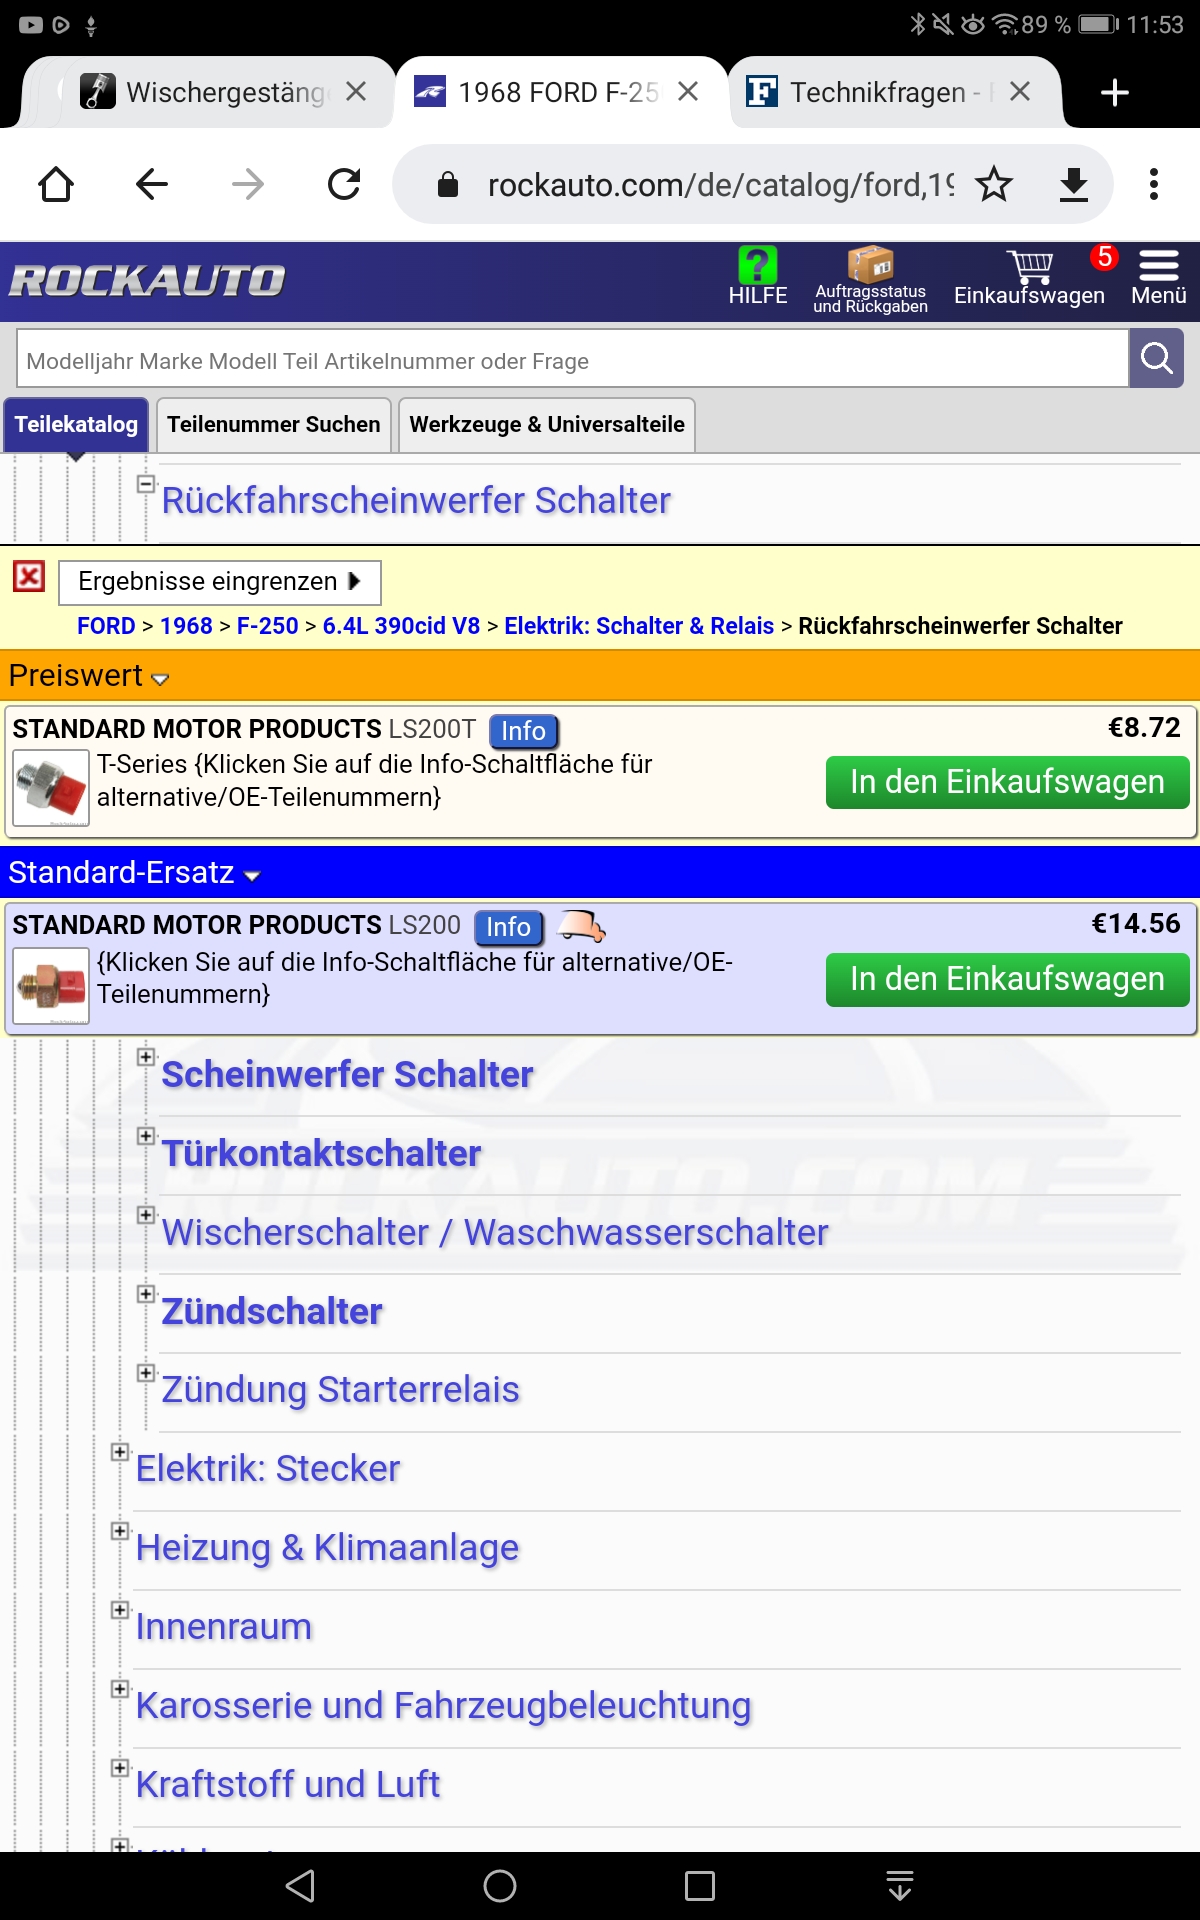Click the search magnifier button

tap(1157, 358)
